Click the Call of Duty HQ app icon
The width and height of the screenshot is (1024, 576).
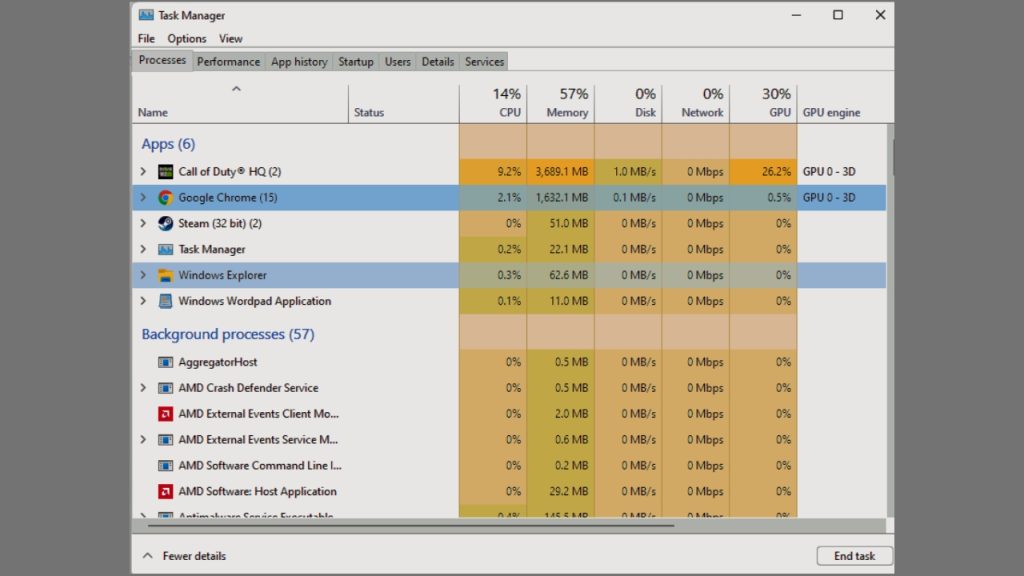click(165, 172)
